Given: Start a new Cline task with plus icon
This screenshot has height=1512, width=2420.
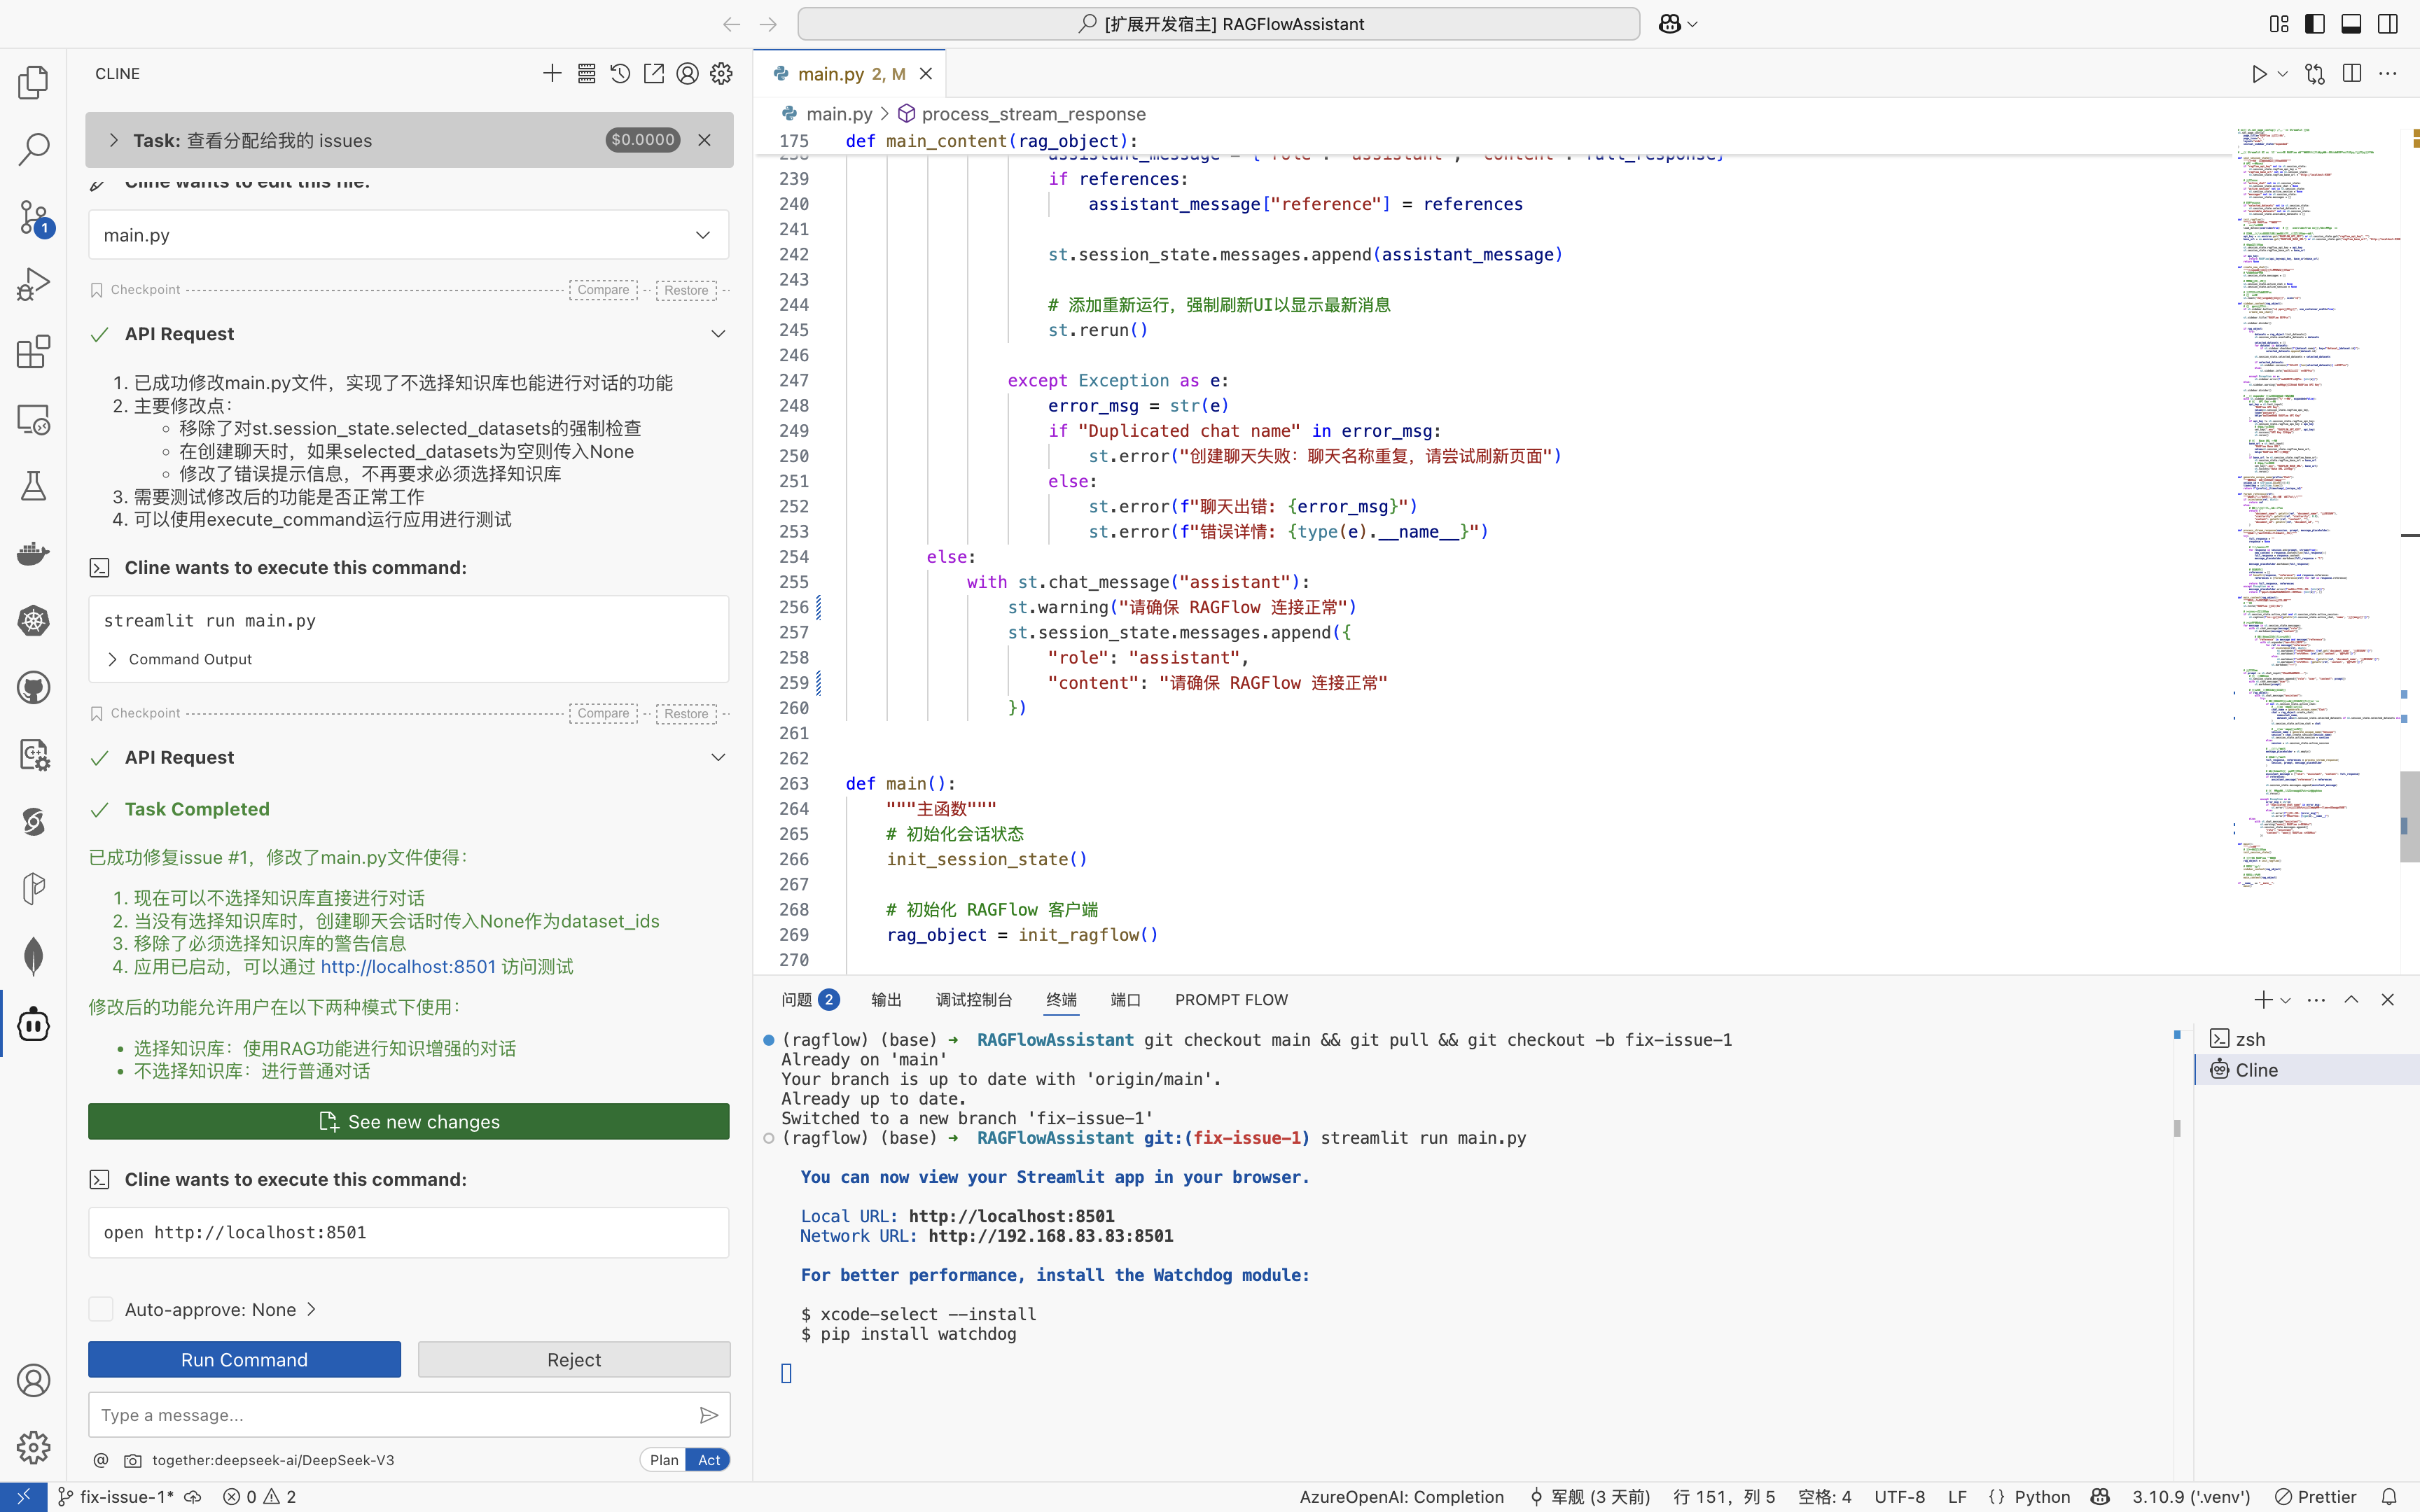Looking at the screenshot, I should click(552, 74).
